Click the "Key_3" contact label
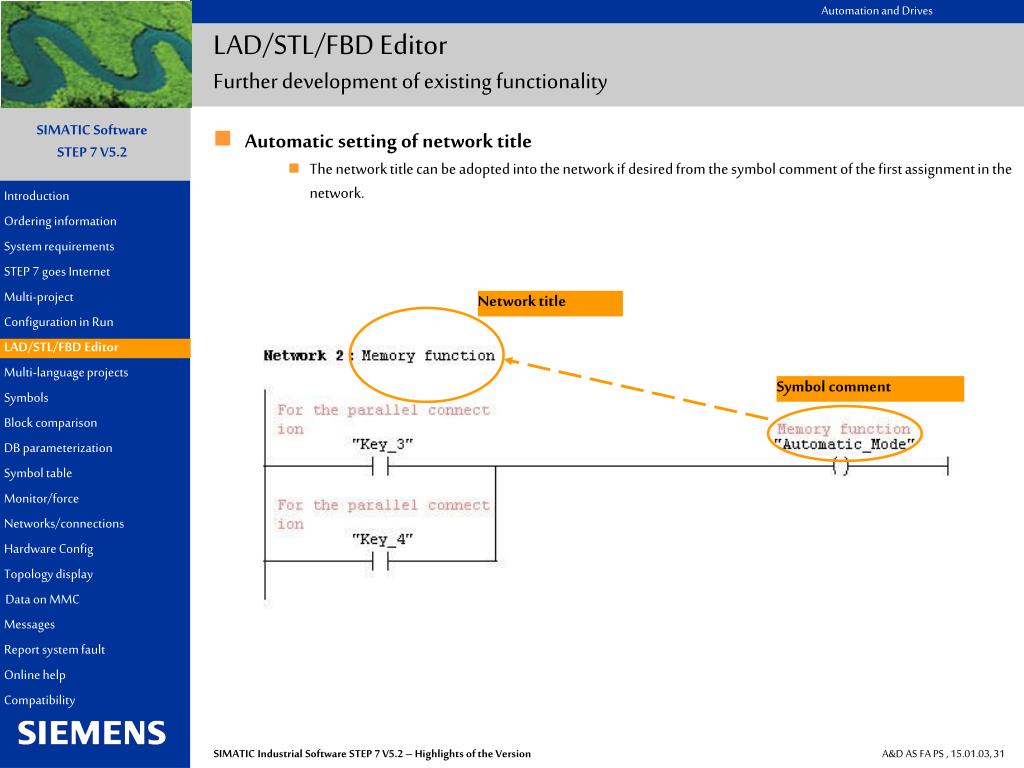The image size is (1024, 768). pyautogui.click(x=382, y=445)
